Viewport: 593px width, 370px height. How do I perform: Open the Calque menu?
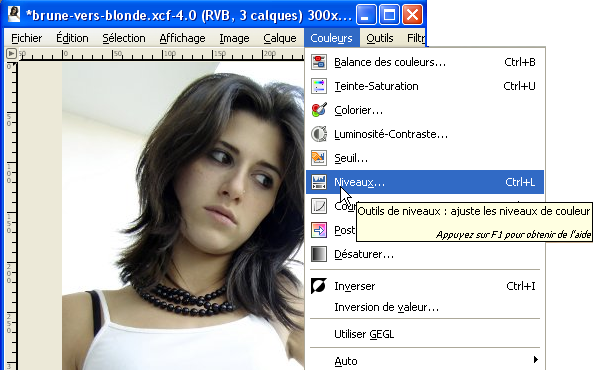(280, 38)
